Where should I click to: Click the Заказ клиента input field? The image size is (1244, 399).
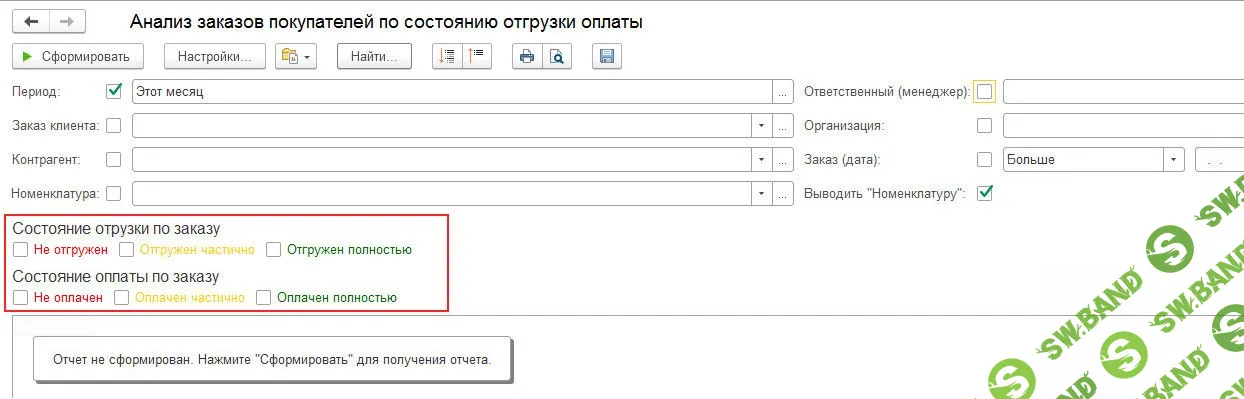(x=441, y=125)
